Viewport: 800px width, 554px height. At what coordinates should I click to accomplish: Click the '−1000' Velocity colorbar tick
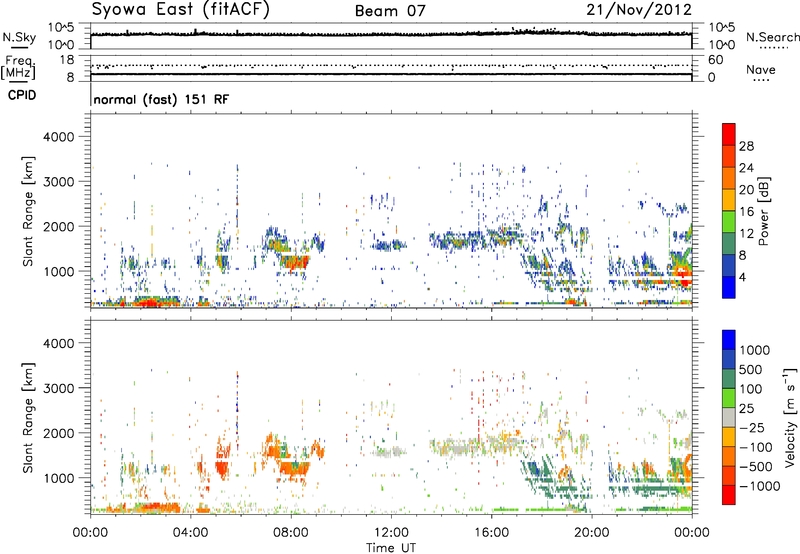[759, 486]
